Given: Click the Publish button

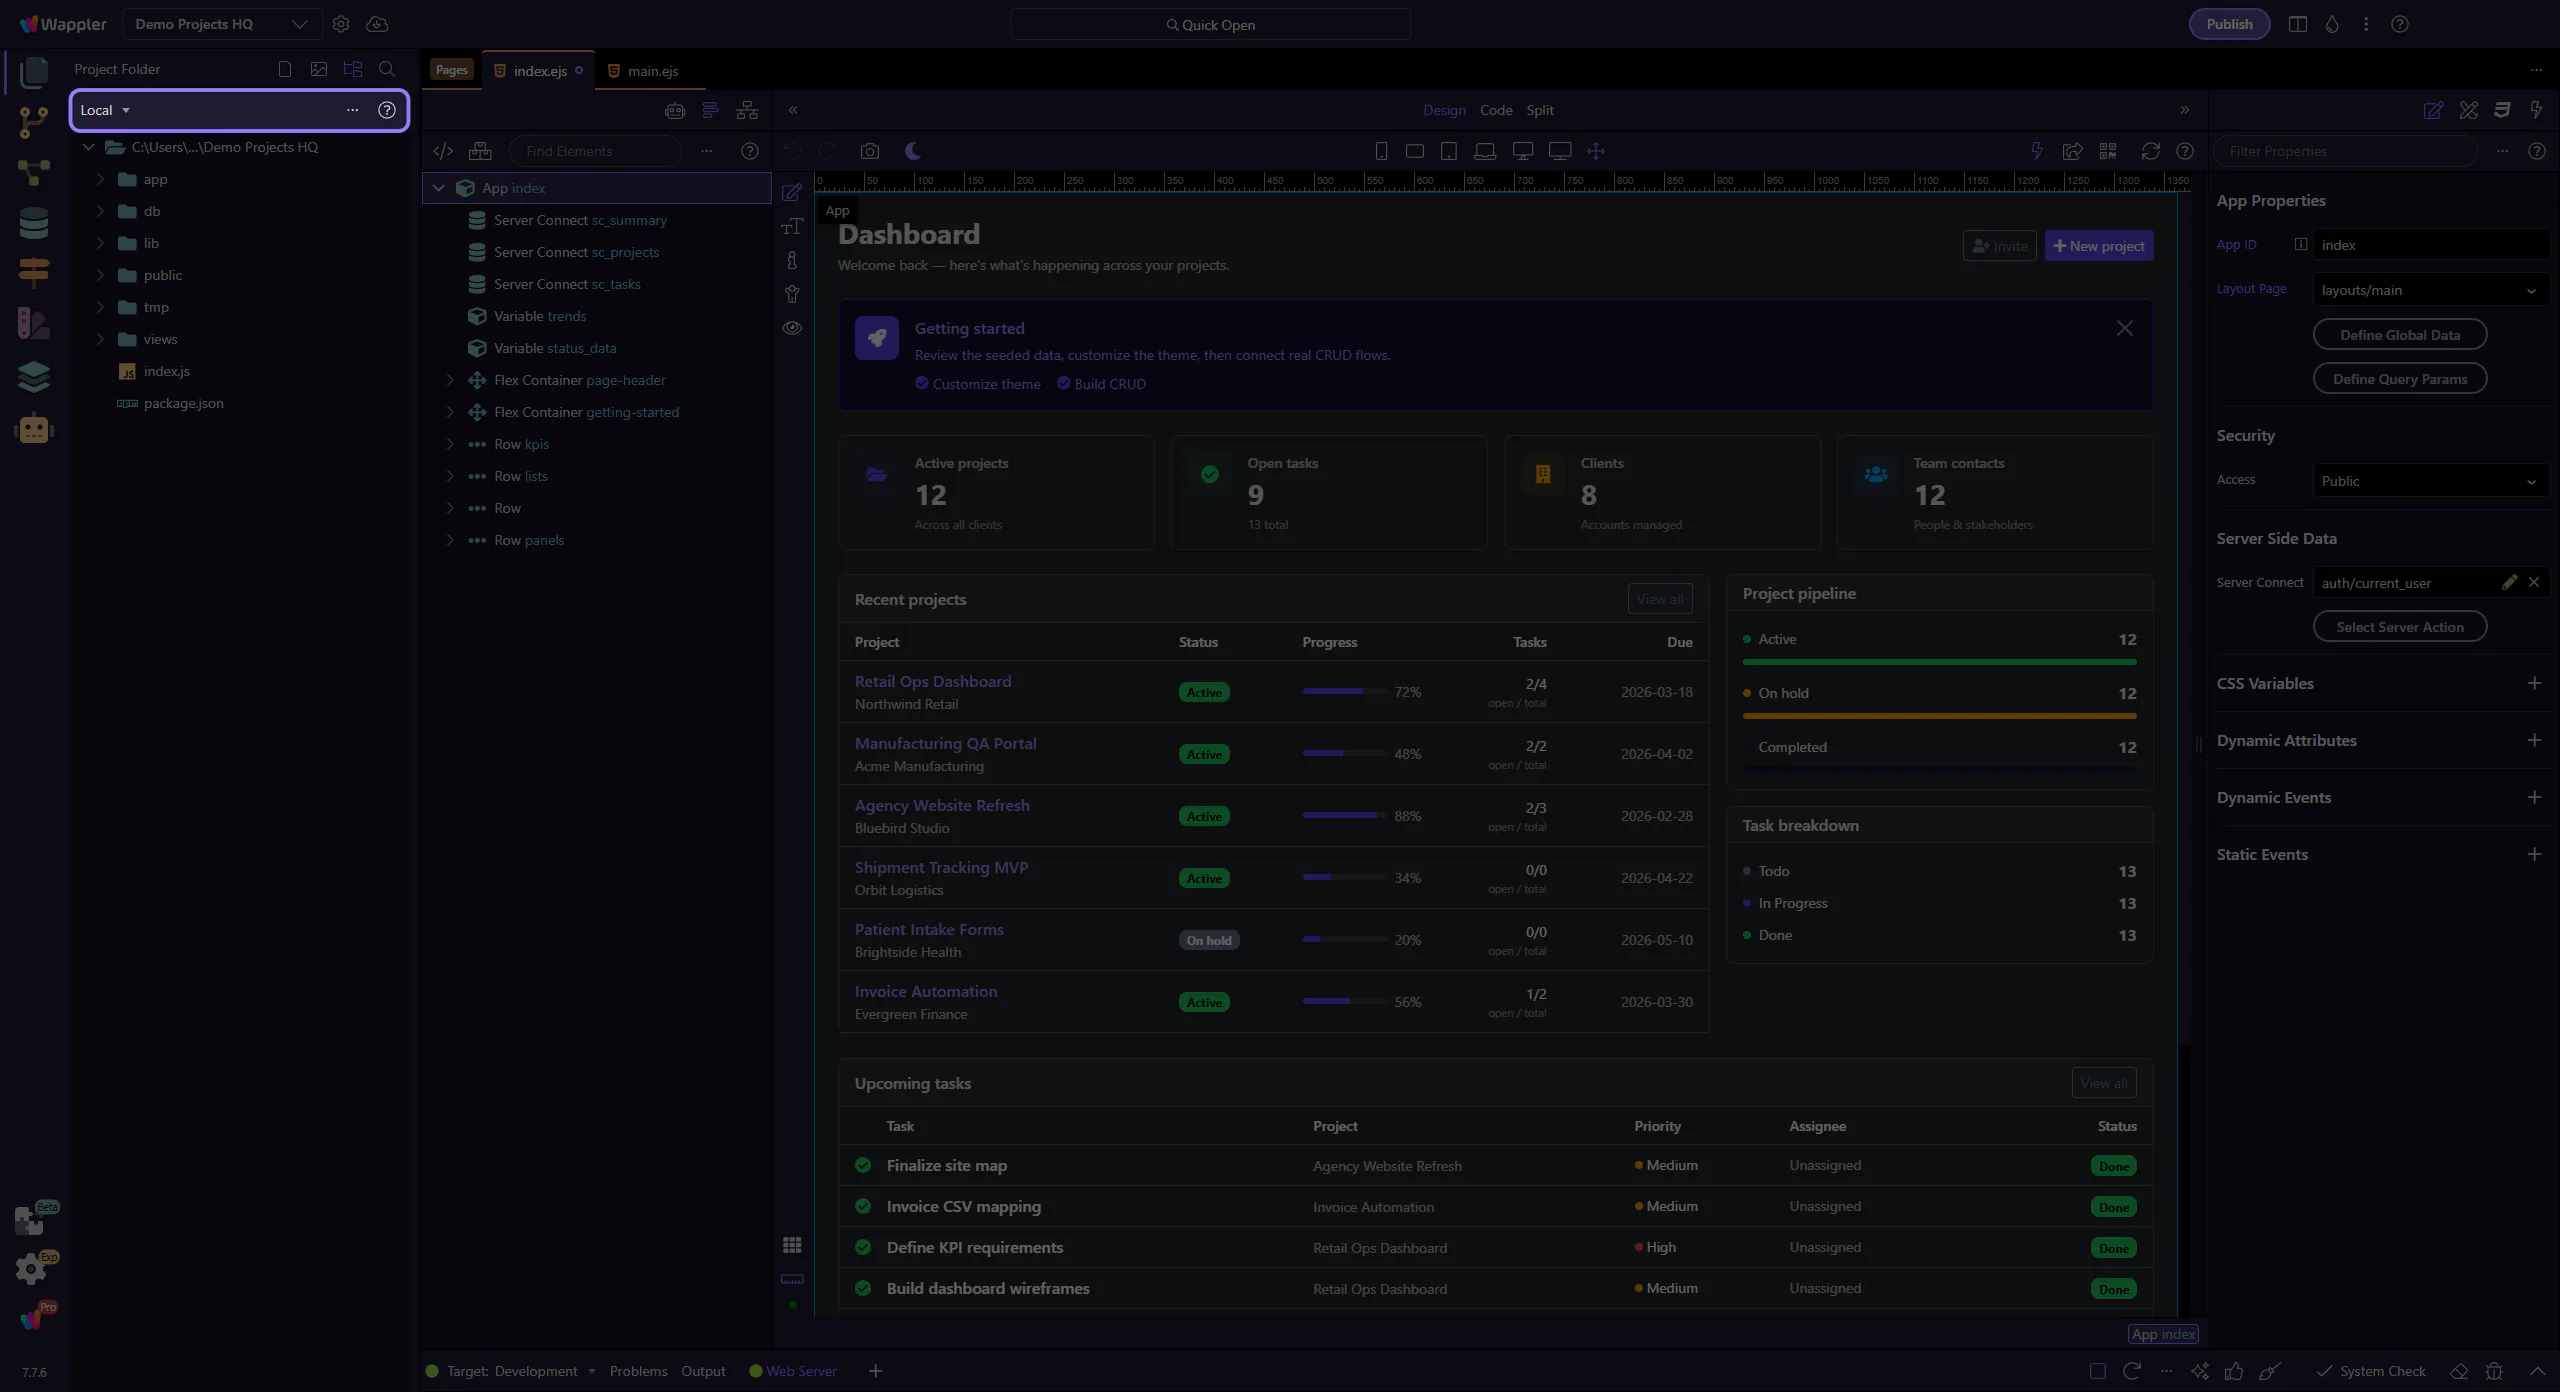Looking at the screenshot, I should pos(2229,24).
